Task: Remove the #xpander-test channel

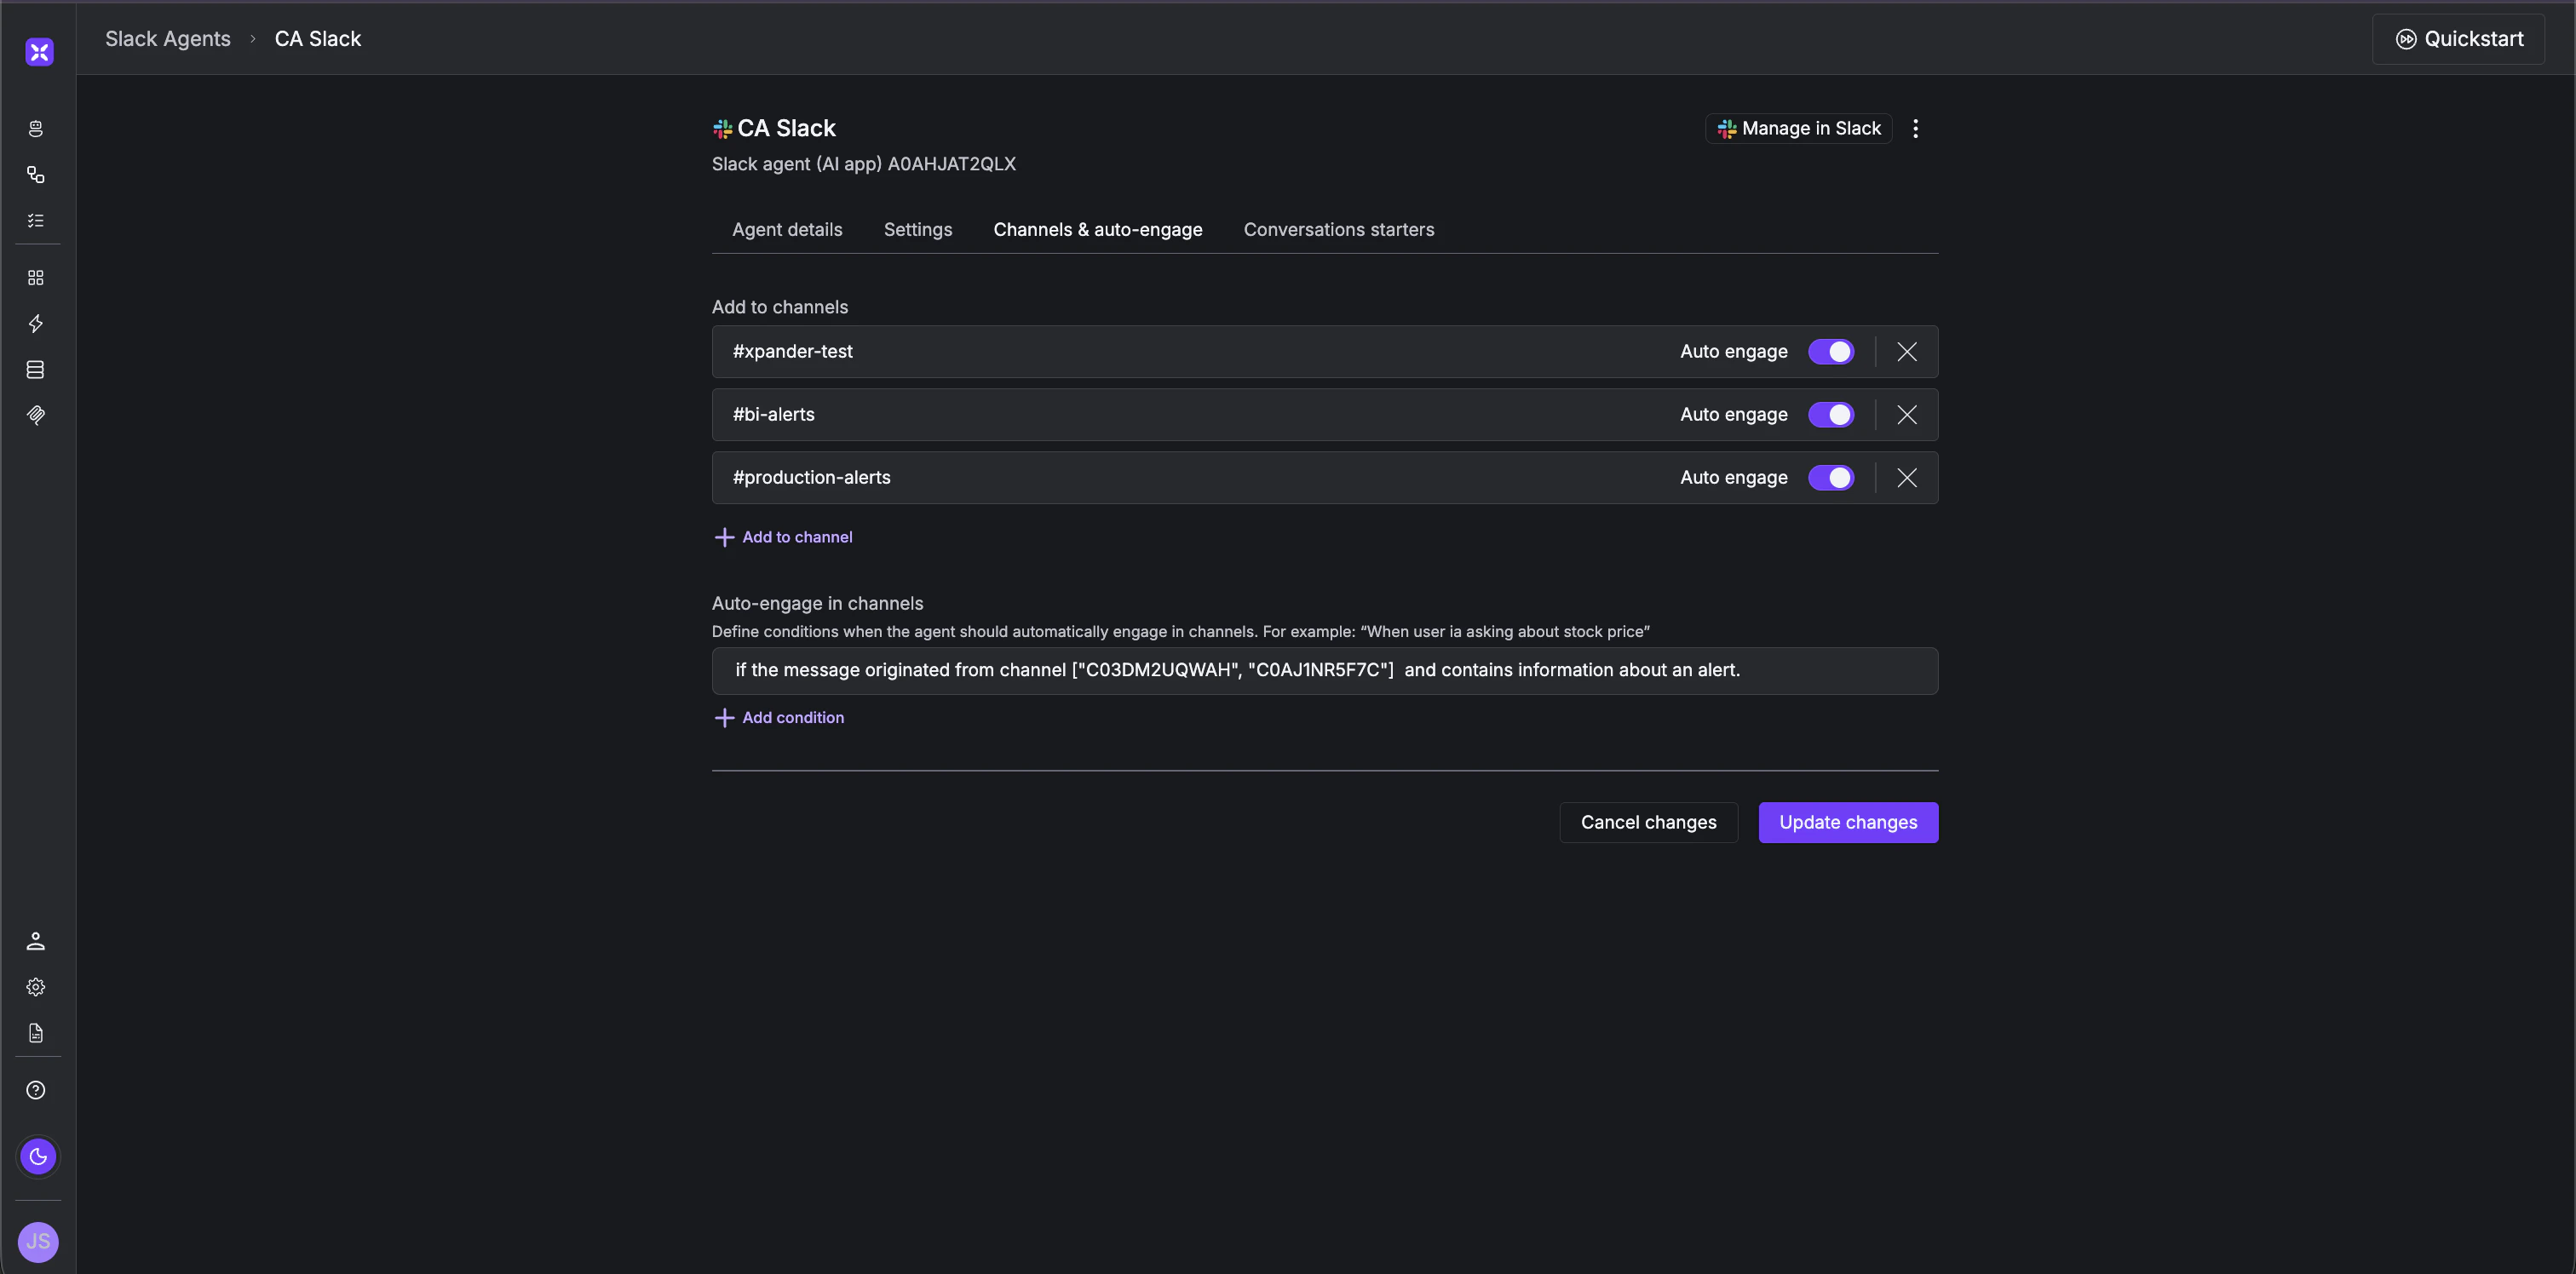Action: click(1907, 352)
